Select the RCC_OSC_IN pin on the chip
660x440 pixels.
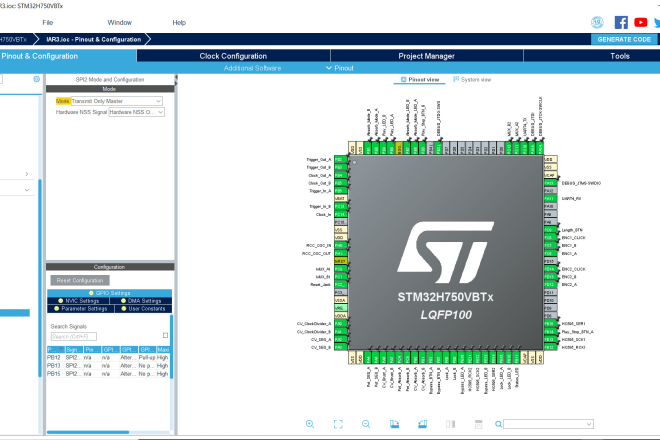[341, 245]
